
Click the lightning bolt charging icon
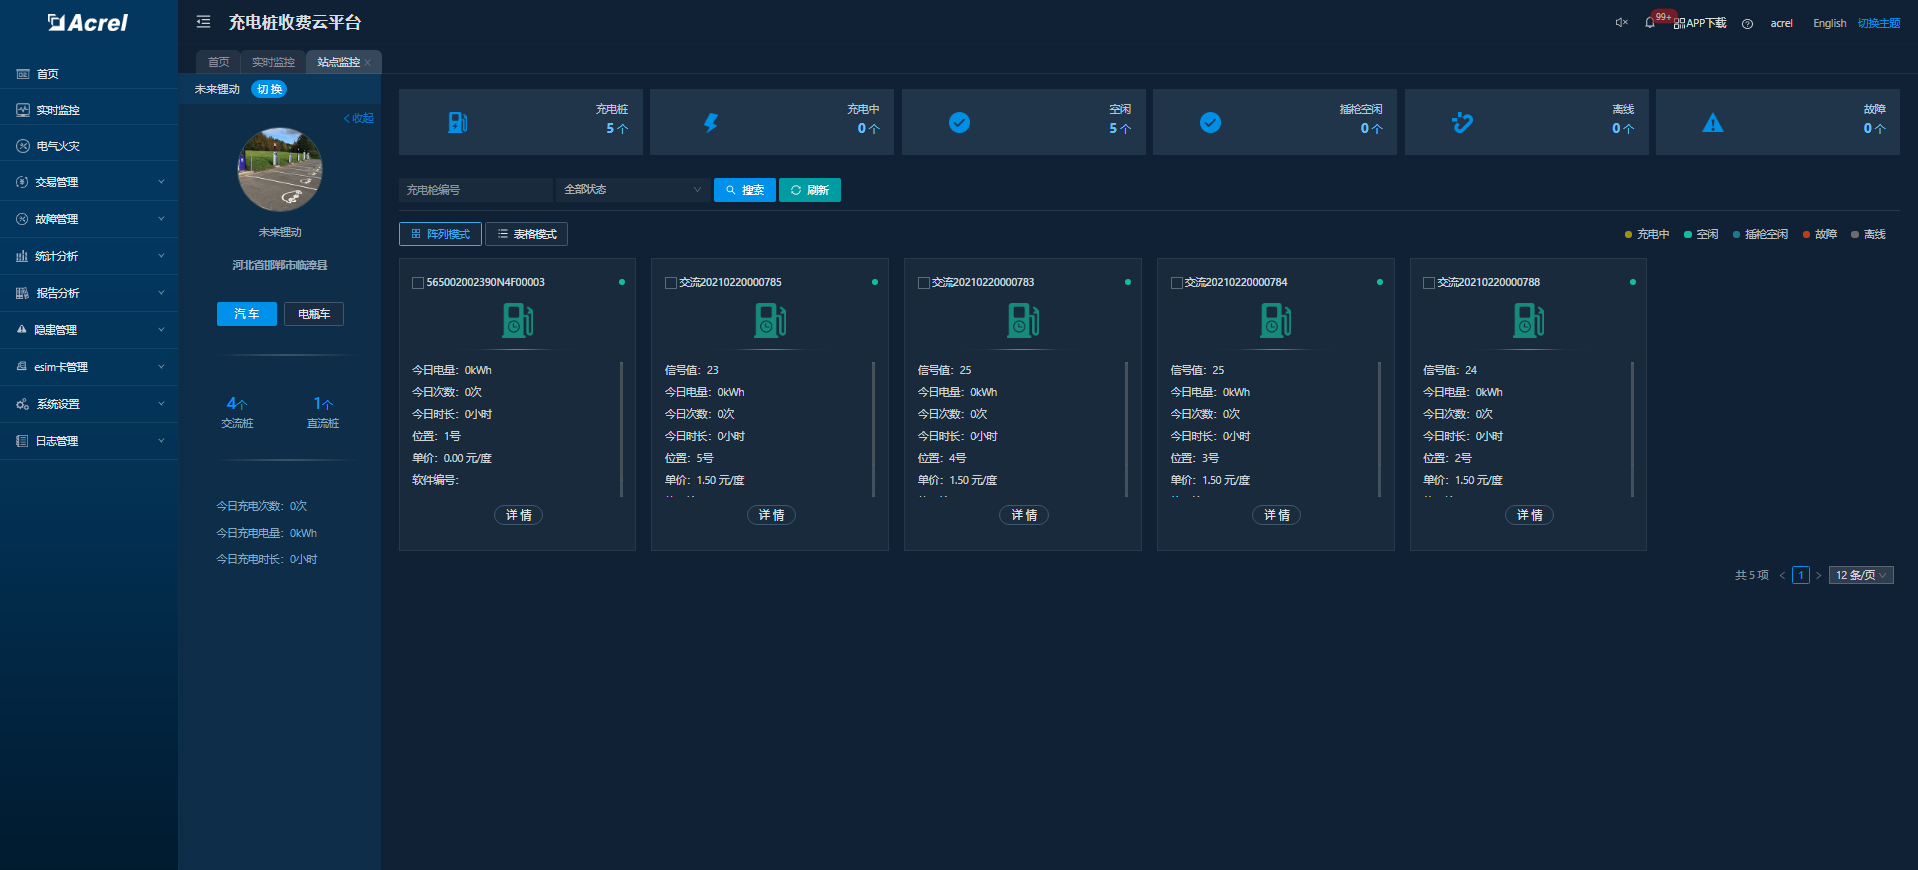(710, 123)
